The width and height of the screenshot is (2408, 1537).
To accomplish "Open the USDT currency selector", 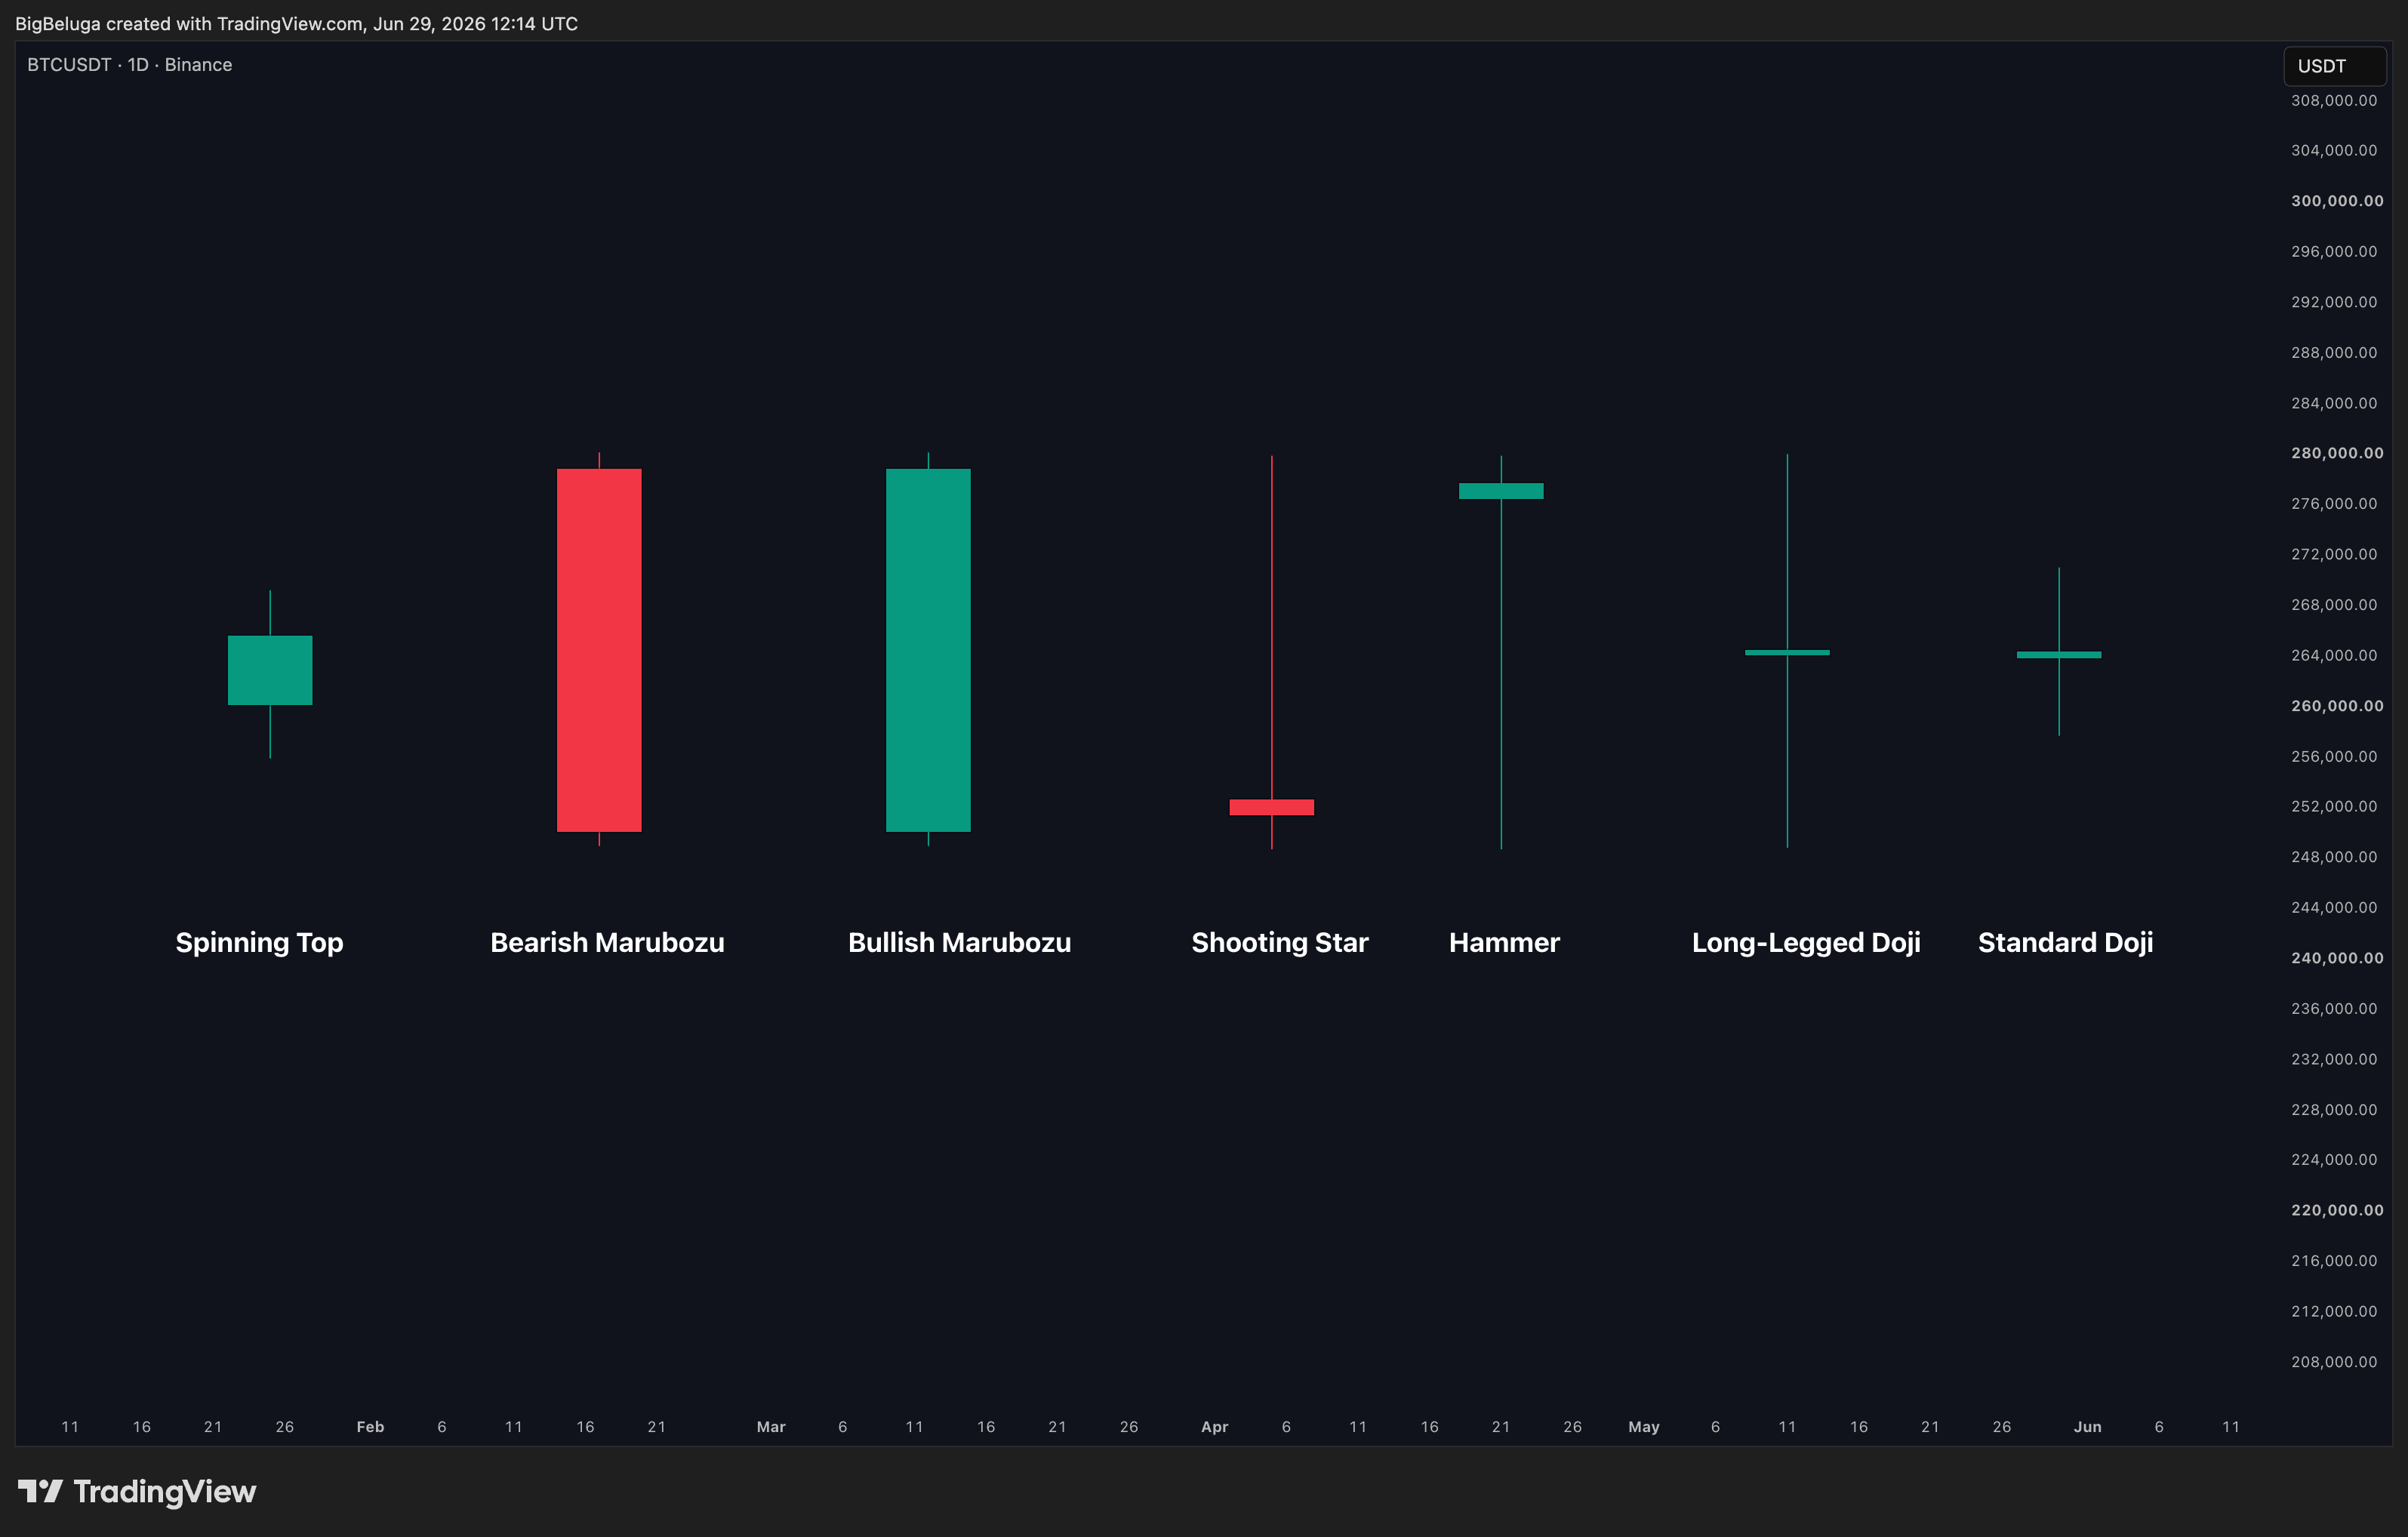I will point(2334,66).
